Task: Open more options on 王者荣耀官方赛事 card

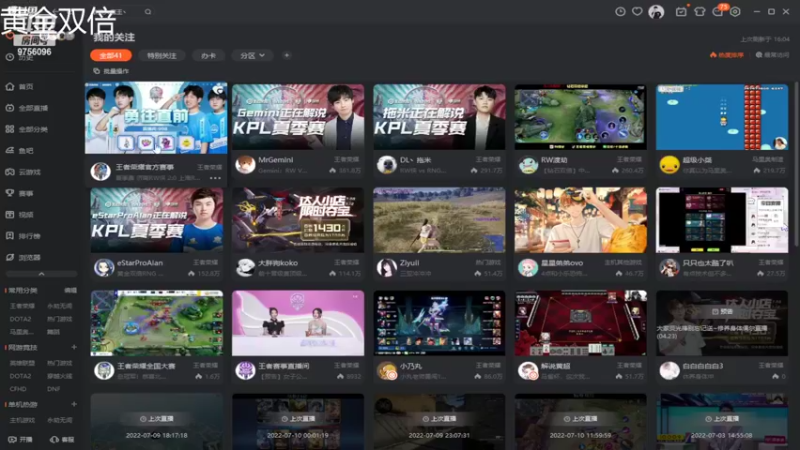Action: pos(215,178)
